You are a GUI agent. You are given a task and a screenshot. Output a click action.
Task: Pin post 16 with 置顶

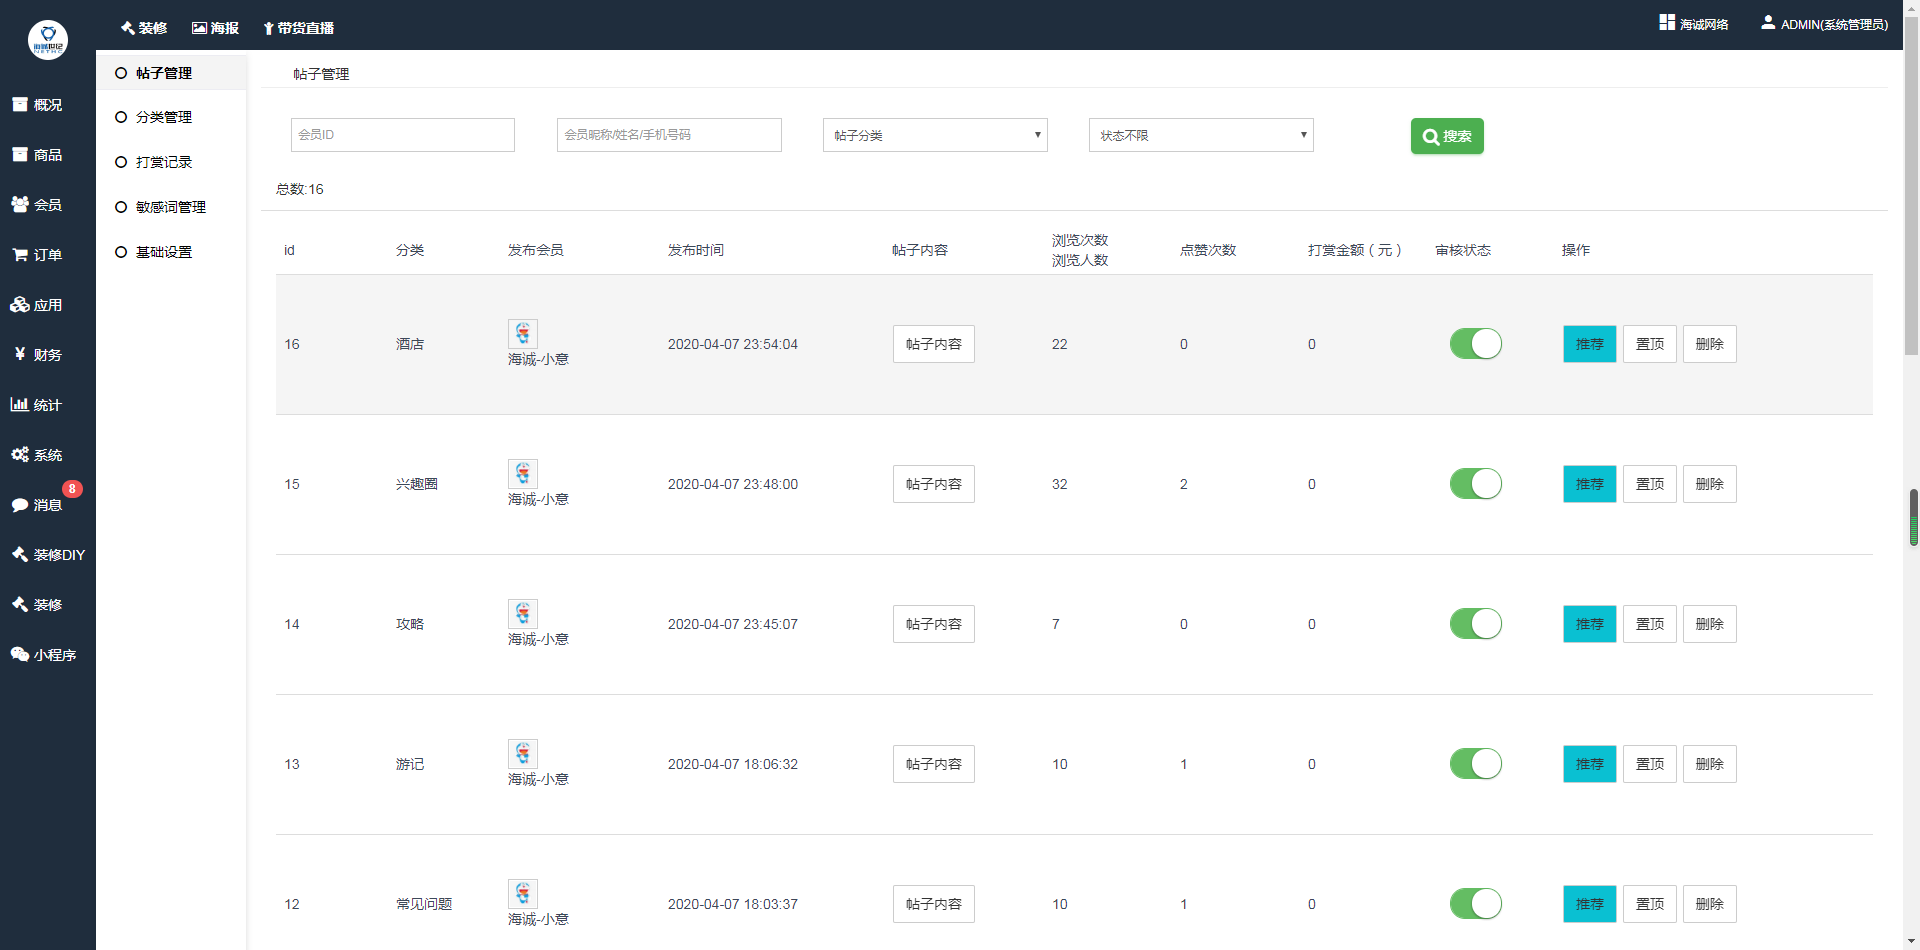[1650, 344]
